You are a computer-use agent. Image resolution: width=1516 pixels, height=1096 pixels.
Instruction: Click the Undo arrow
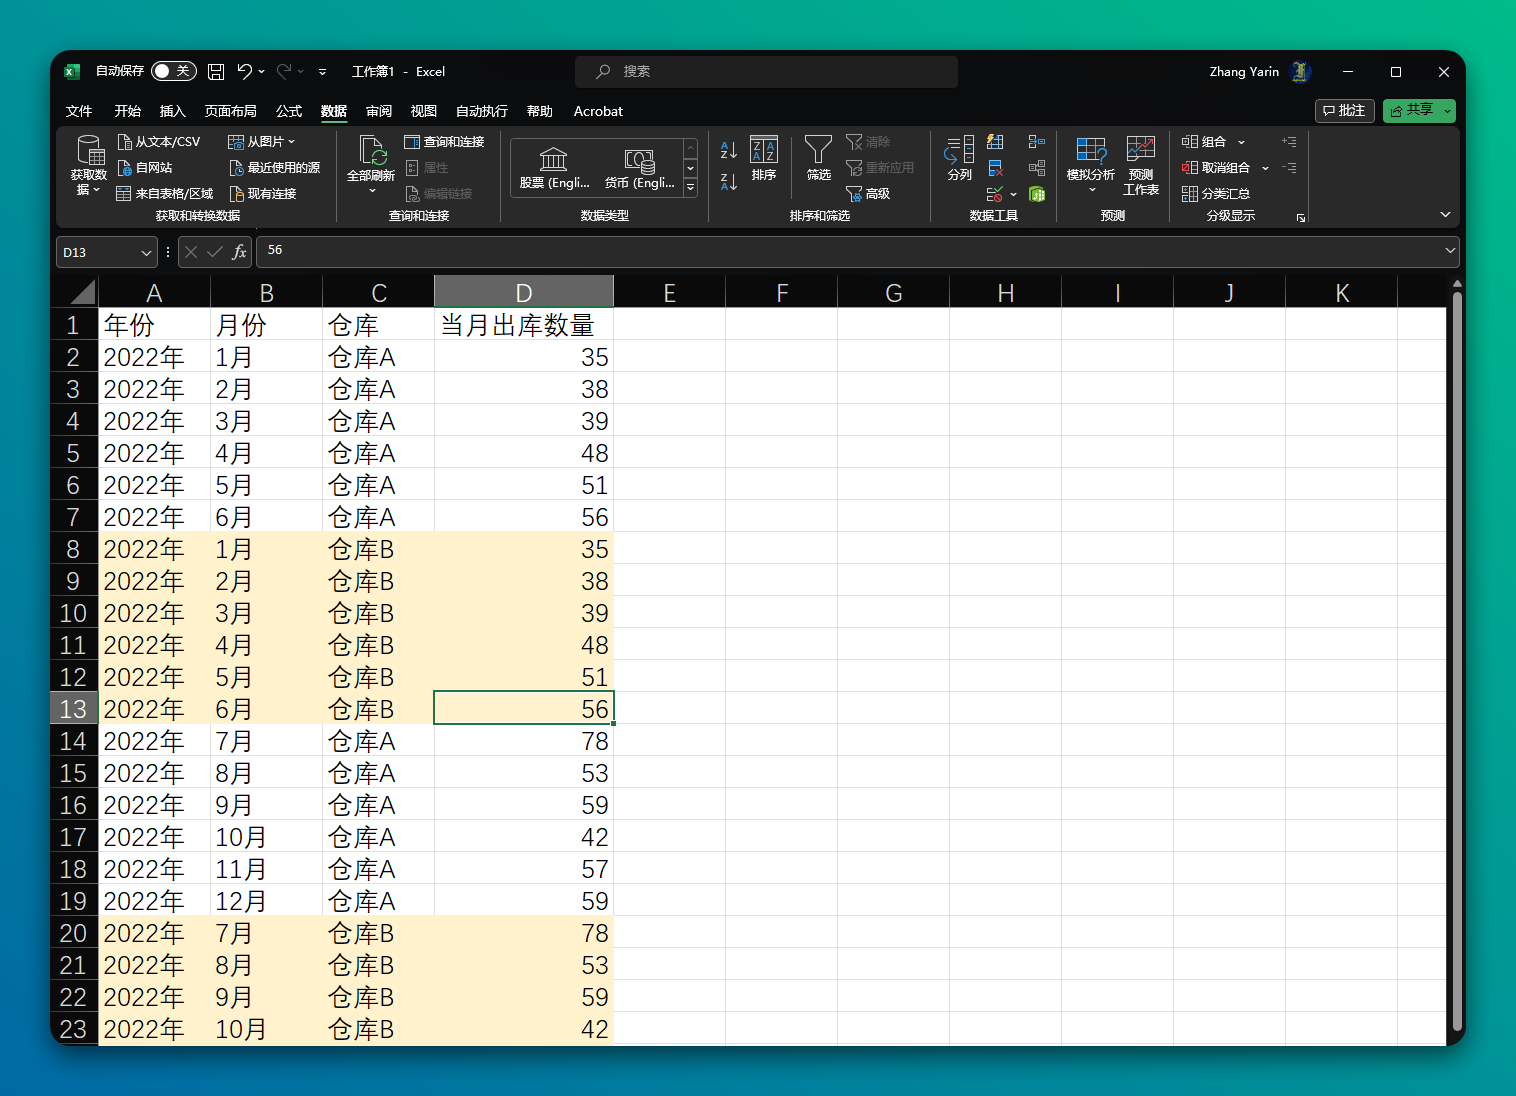[244, 71]
